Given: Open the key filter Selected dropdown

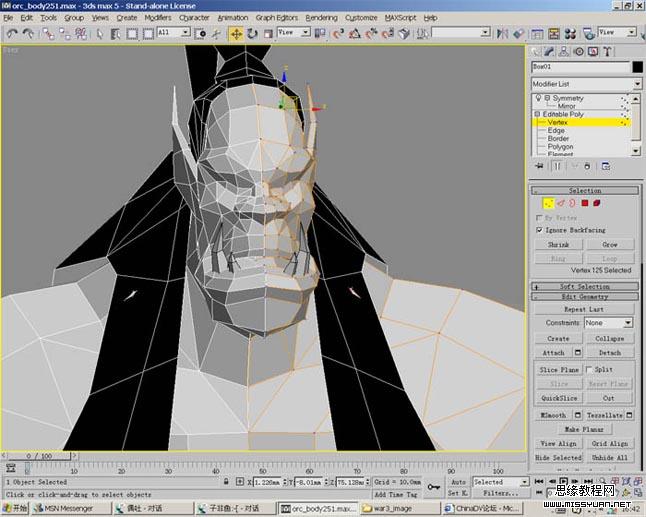Looking at the screenshot, I should point(501,482).
